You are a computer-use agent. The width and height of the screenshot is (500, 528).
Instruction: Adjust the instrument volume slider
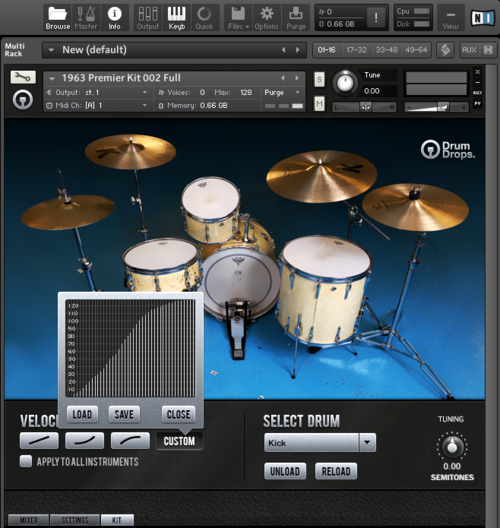[436, 107]
